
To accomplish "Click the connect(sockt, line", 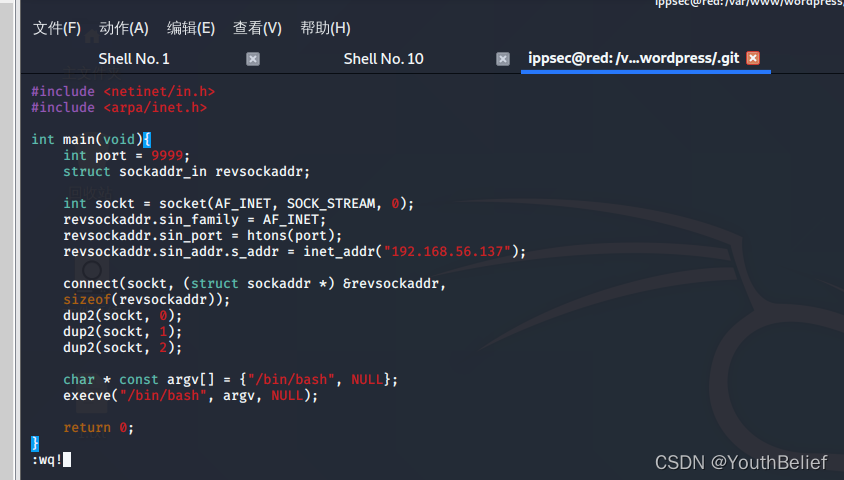I will [x=255, y=284].
